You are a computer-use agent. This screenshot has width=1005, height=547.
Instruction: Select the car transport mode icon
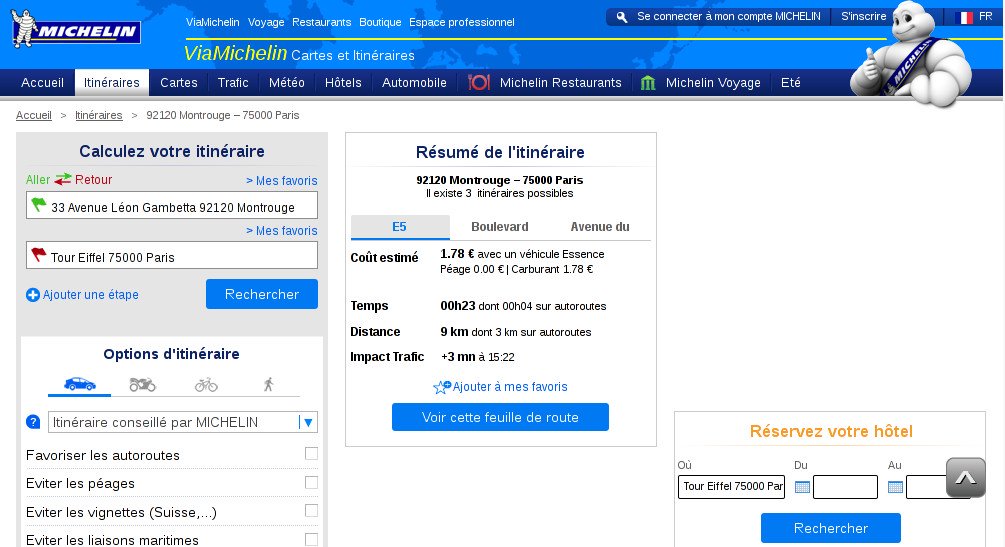pos(80,384)
